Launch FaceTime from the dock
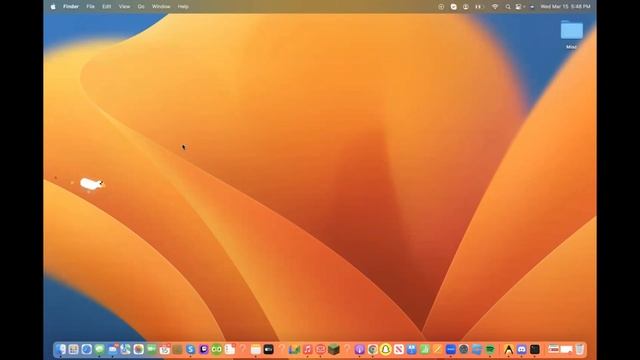 click(151, 349)
